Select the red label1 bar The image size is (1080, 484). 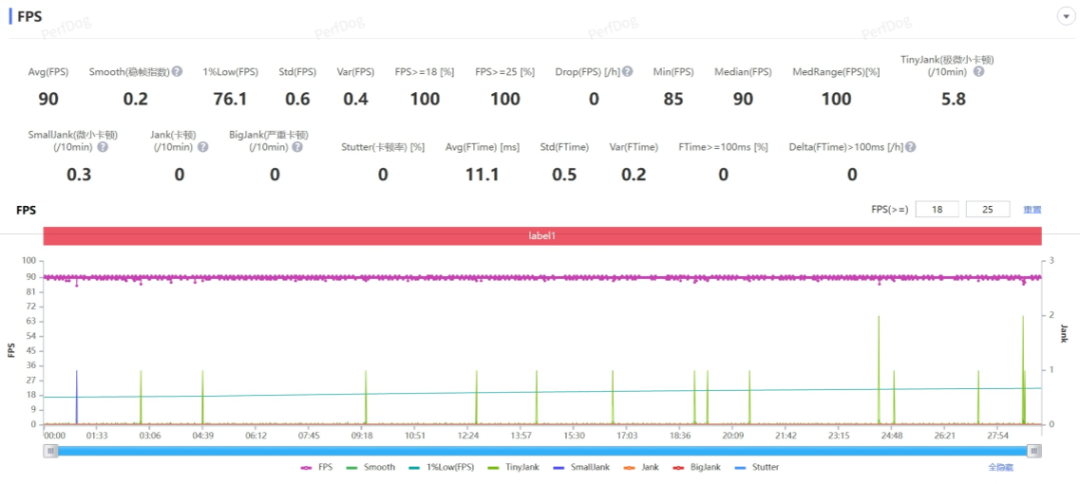542,235
